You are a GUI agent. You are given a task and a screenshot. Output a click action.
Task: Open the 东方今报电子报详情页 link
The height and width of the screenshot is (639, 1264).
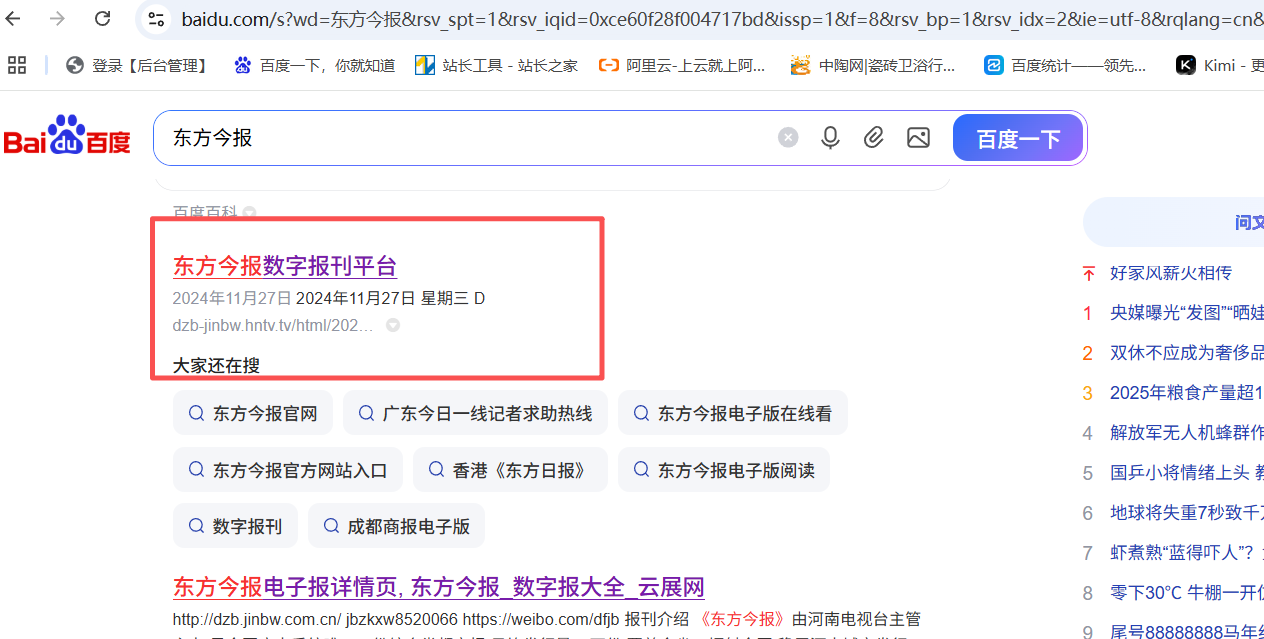437,587
